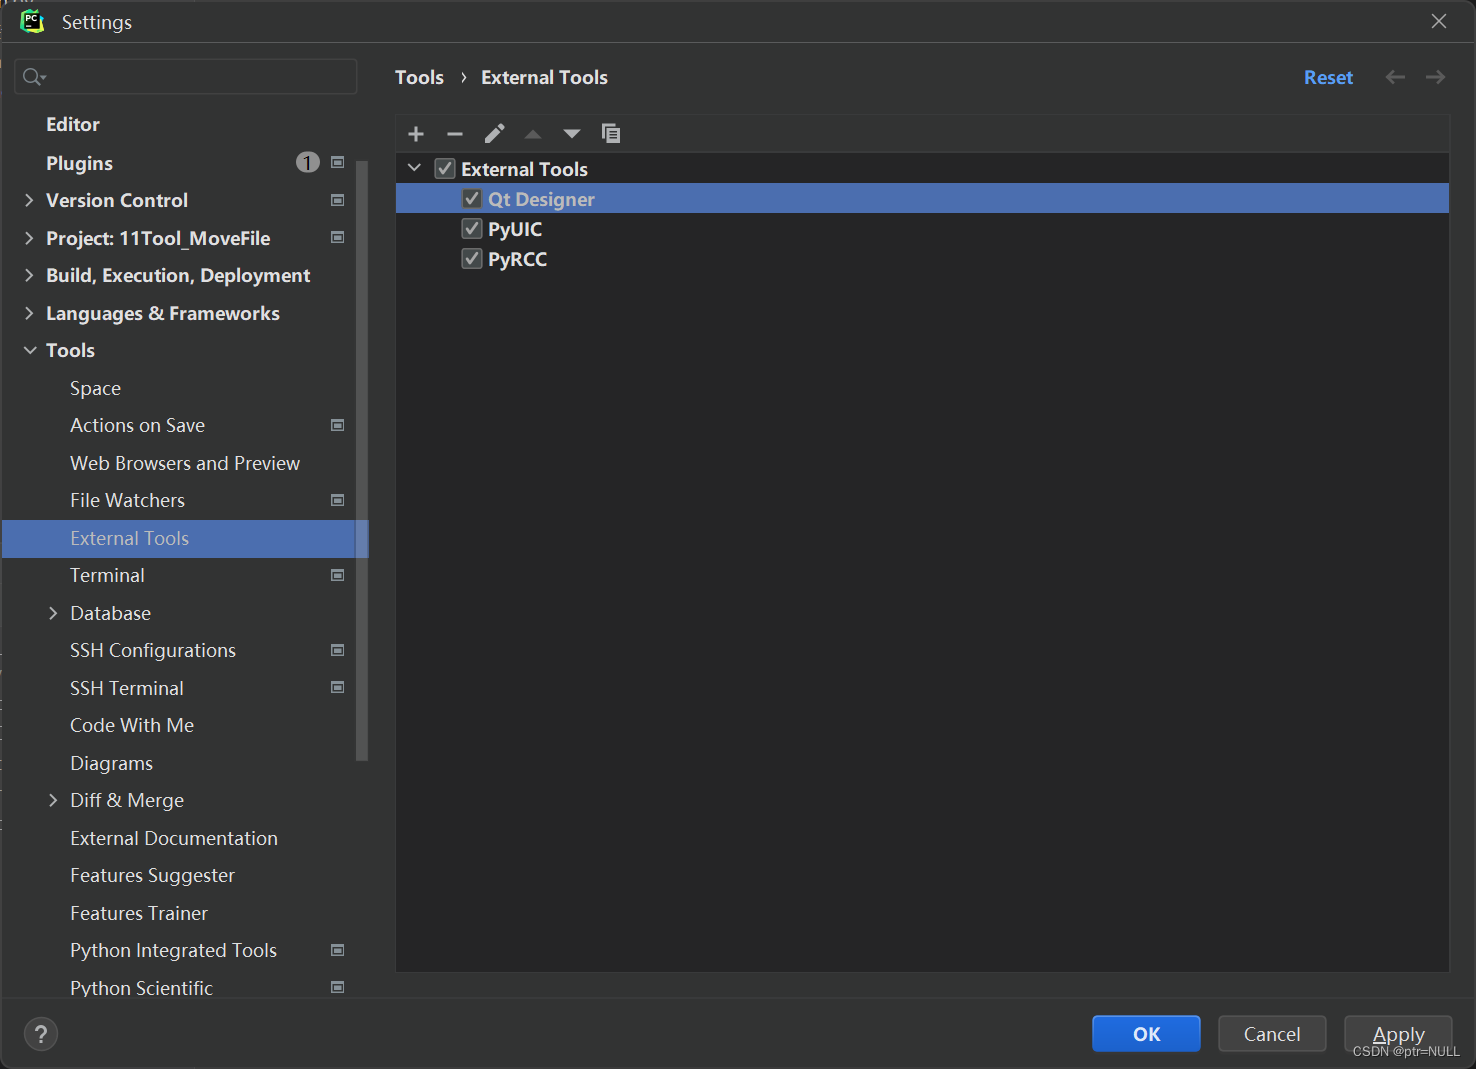Click the Remove tool minus icon

pos(455,134)
